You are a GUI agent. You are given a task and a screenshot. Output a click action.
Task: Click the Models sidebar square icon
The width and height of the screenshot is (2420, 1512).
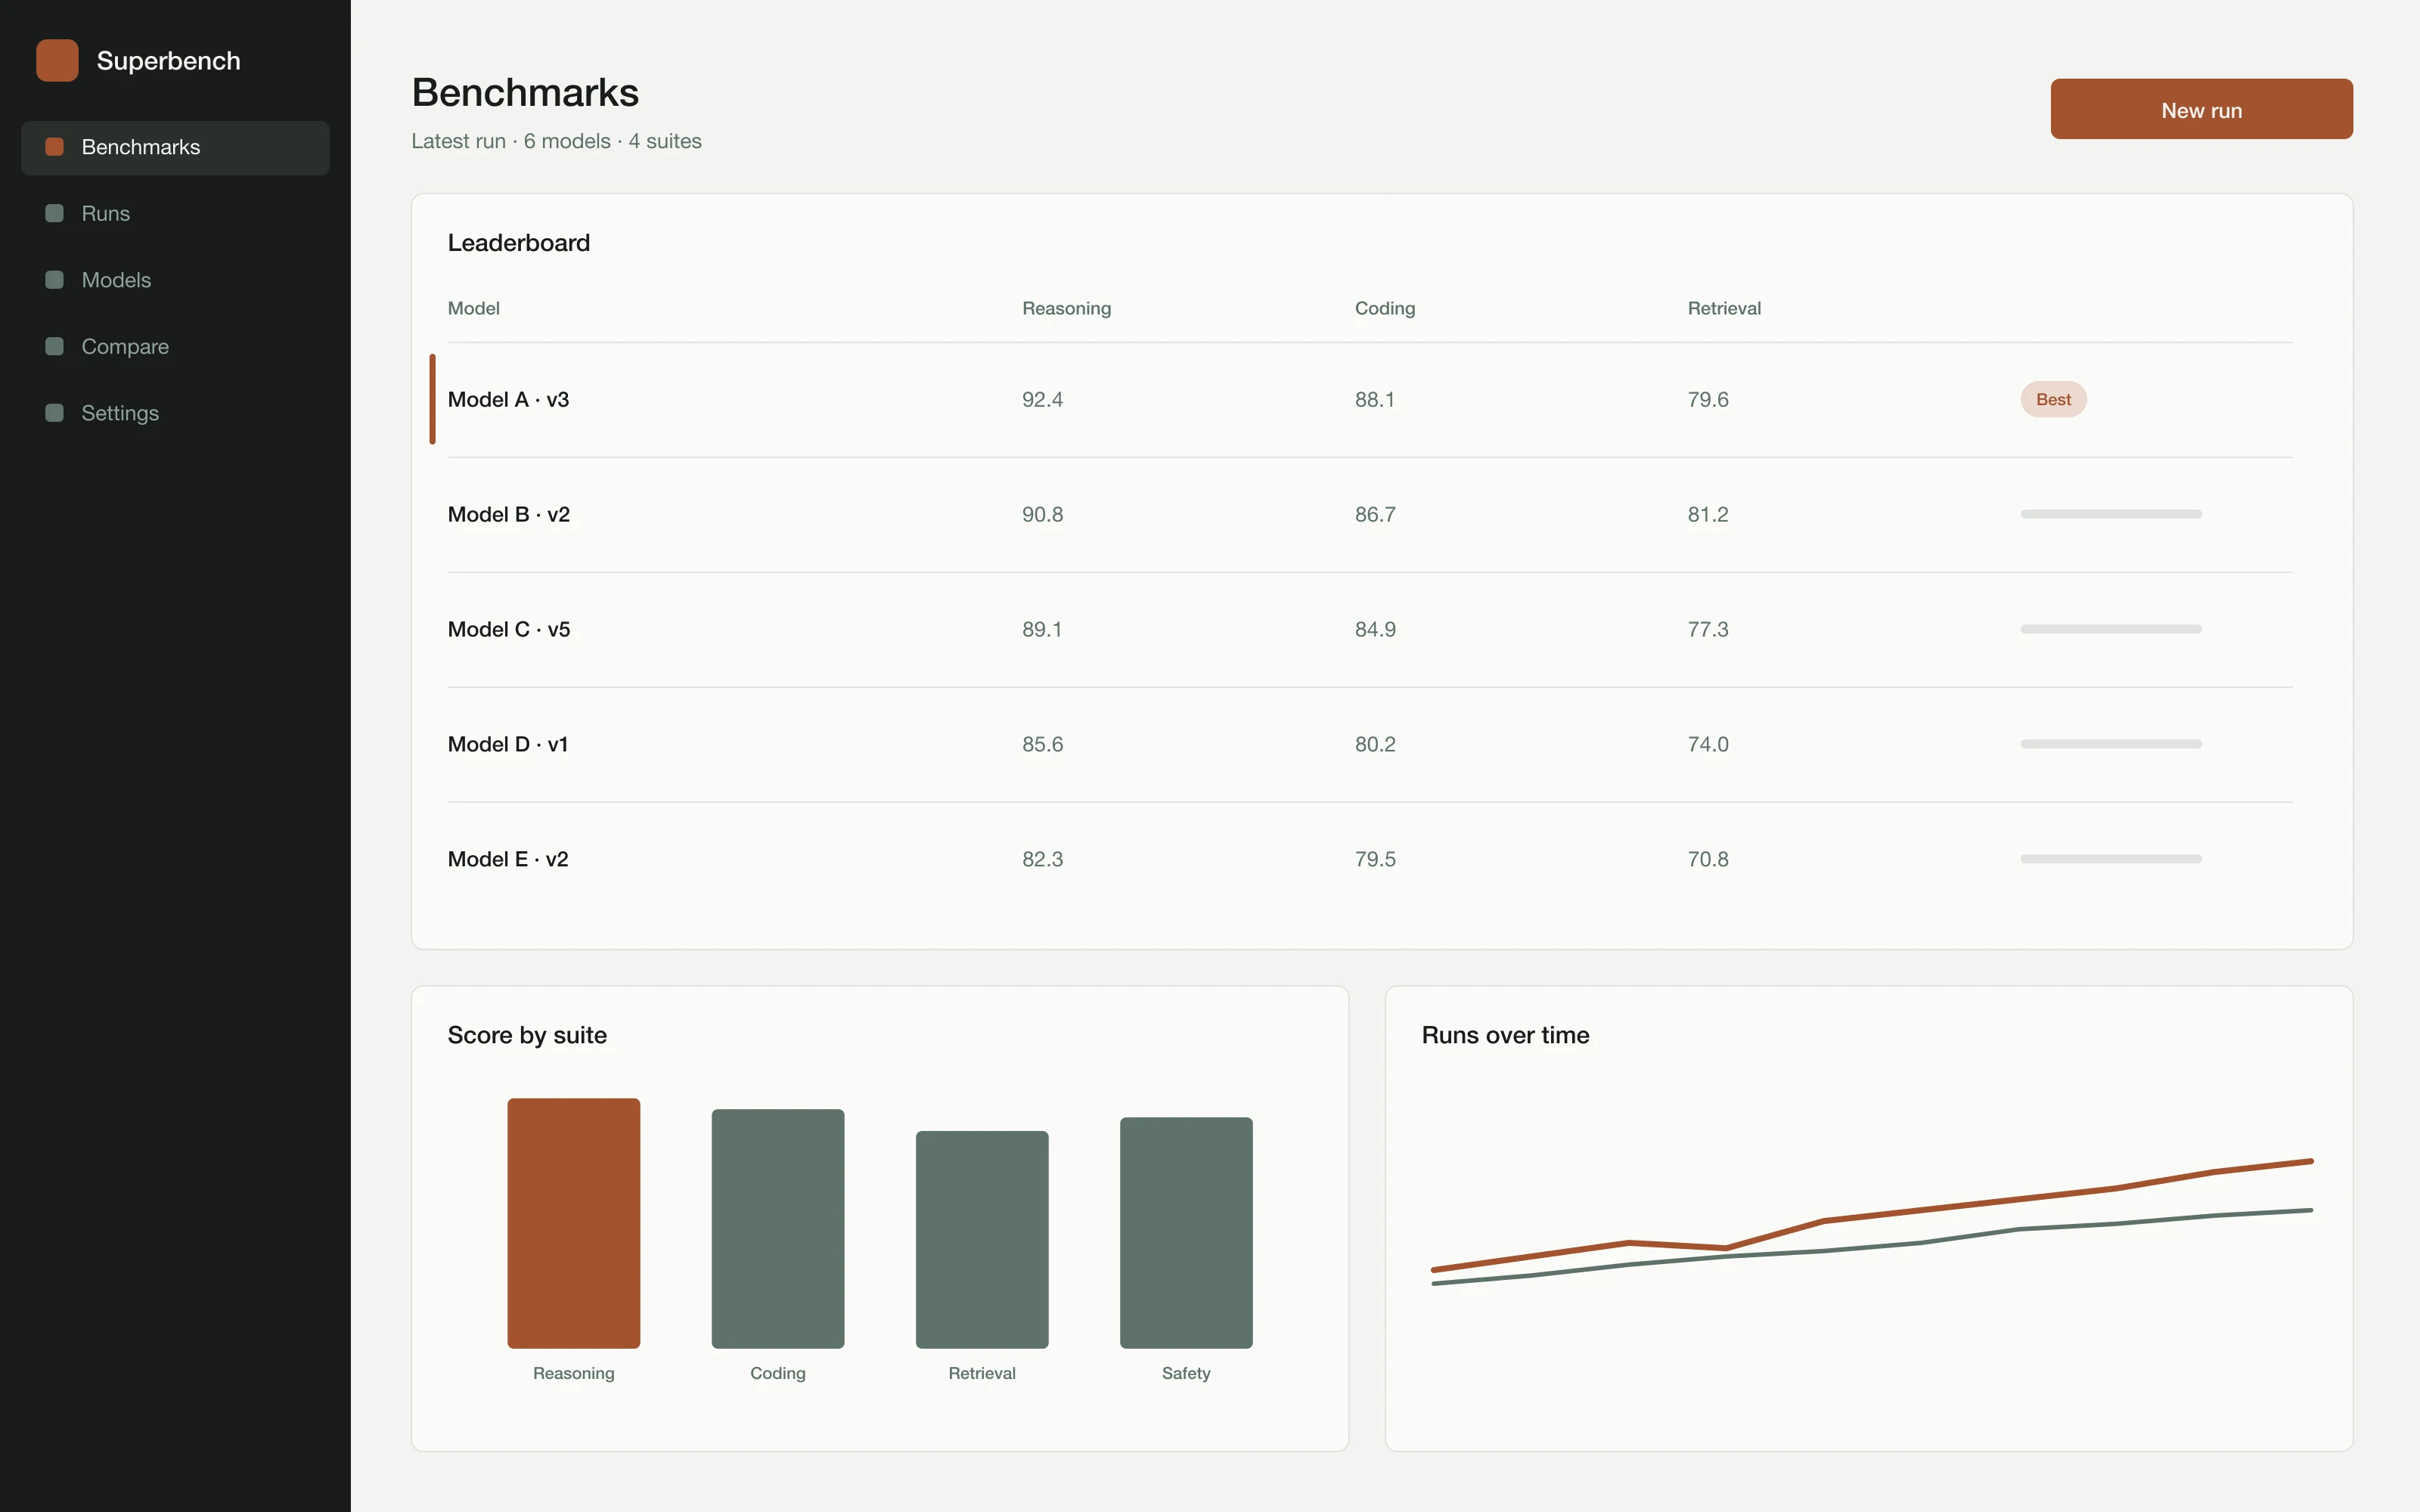(55, 280)
